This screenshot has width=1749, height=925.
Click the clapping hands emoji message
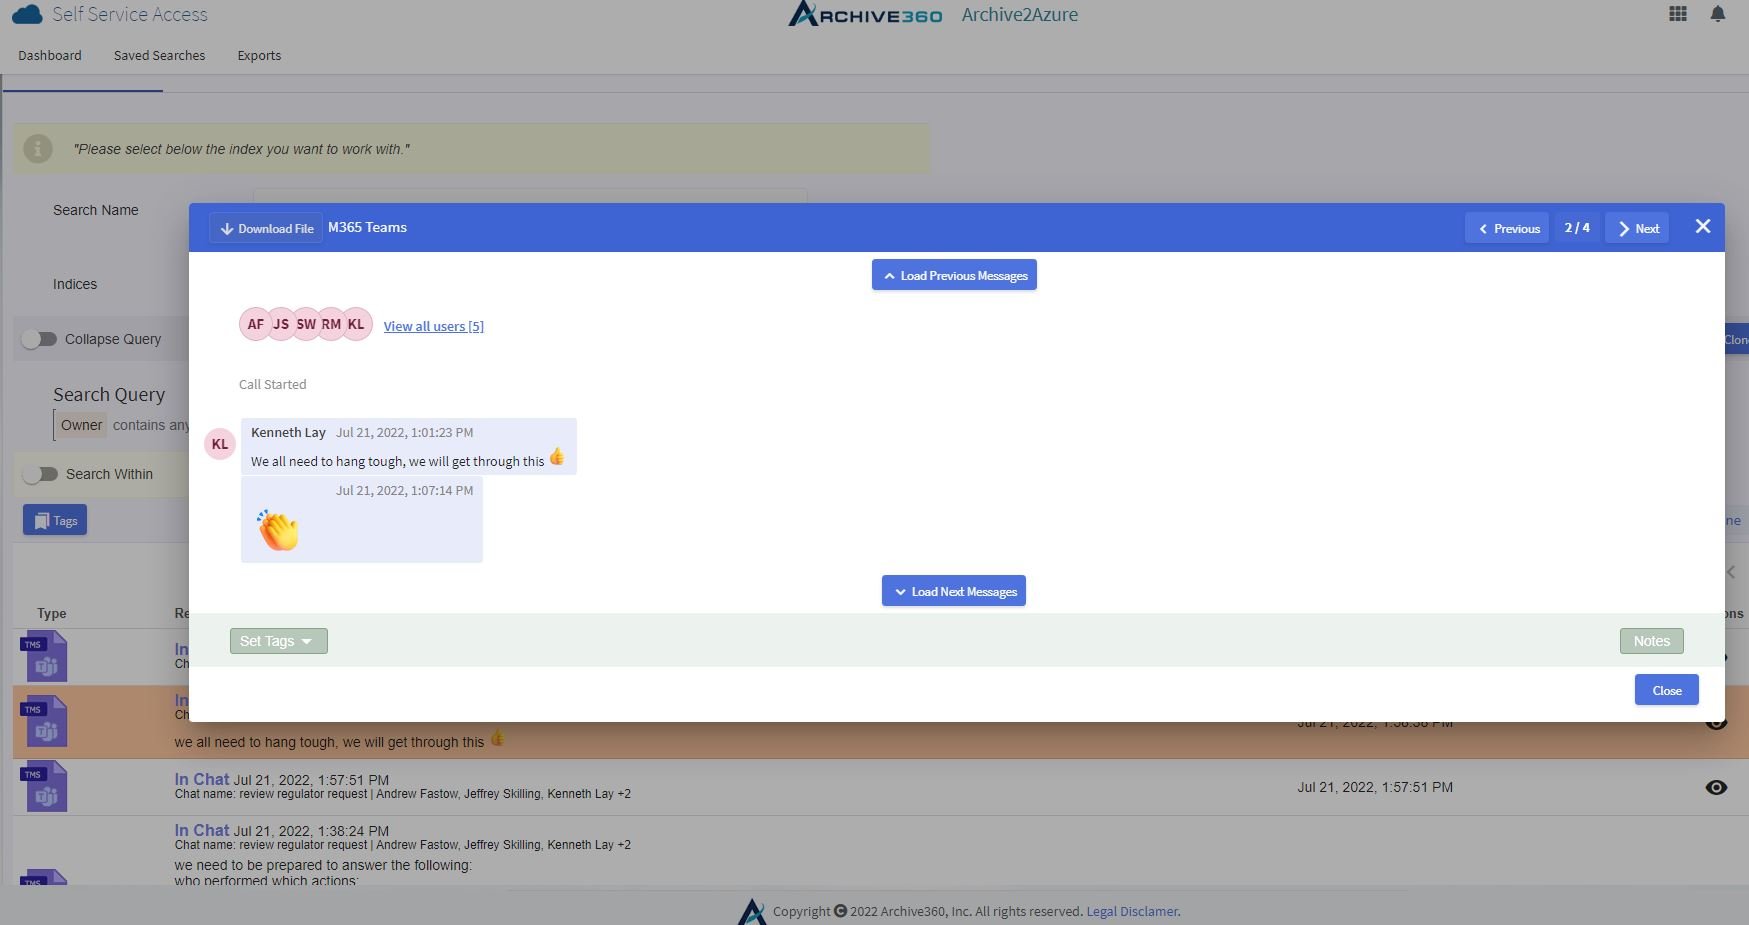[x=278, y=530]
